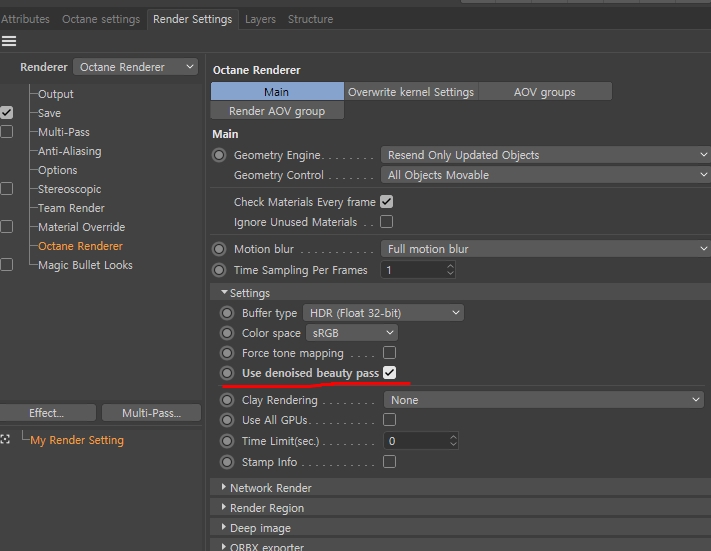Open the Clay Rendering dropdown
The height and width of the screenshot is (551, 711).
pyautogui.click(x=544, y=400)
